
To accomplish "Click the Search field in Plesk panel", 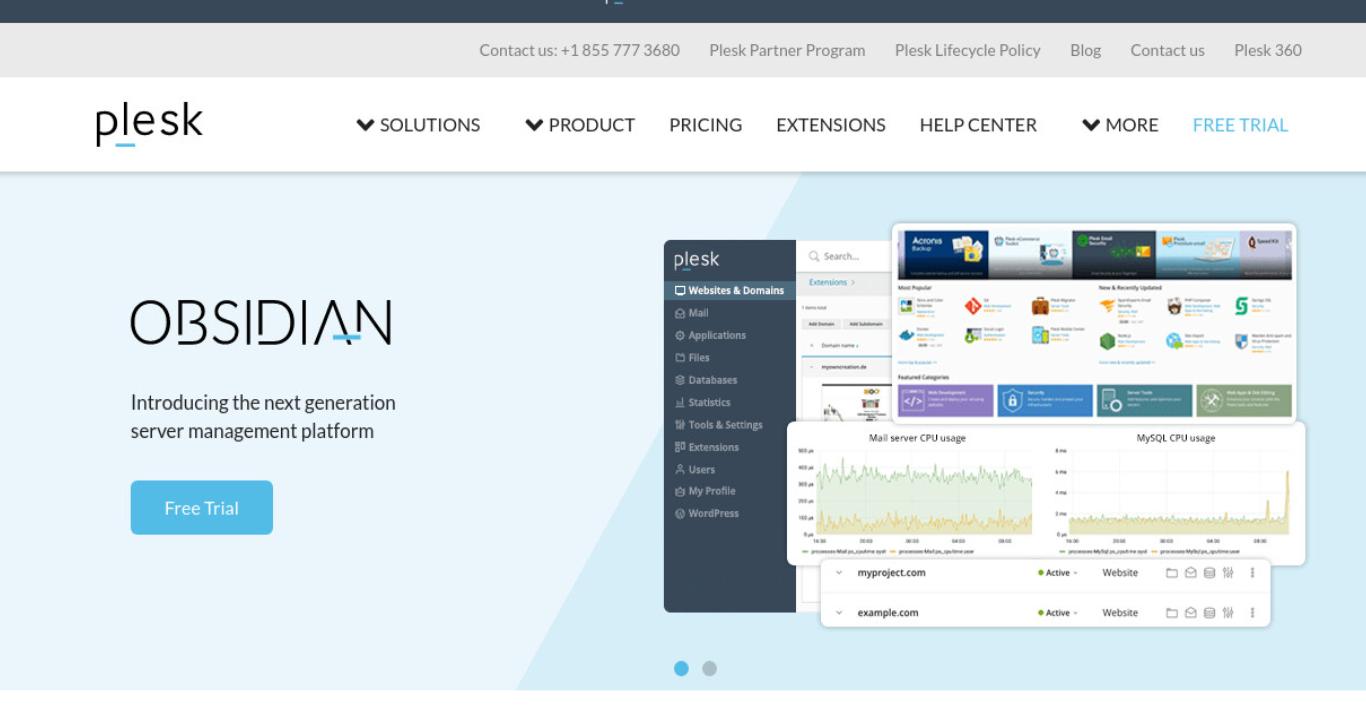I will point(845,256).
